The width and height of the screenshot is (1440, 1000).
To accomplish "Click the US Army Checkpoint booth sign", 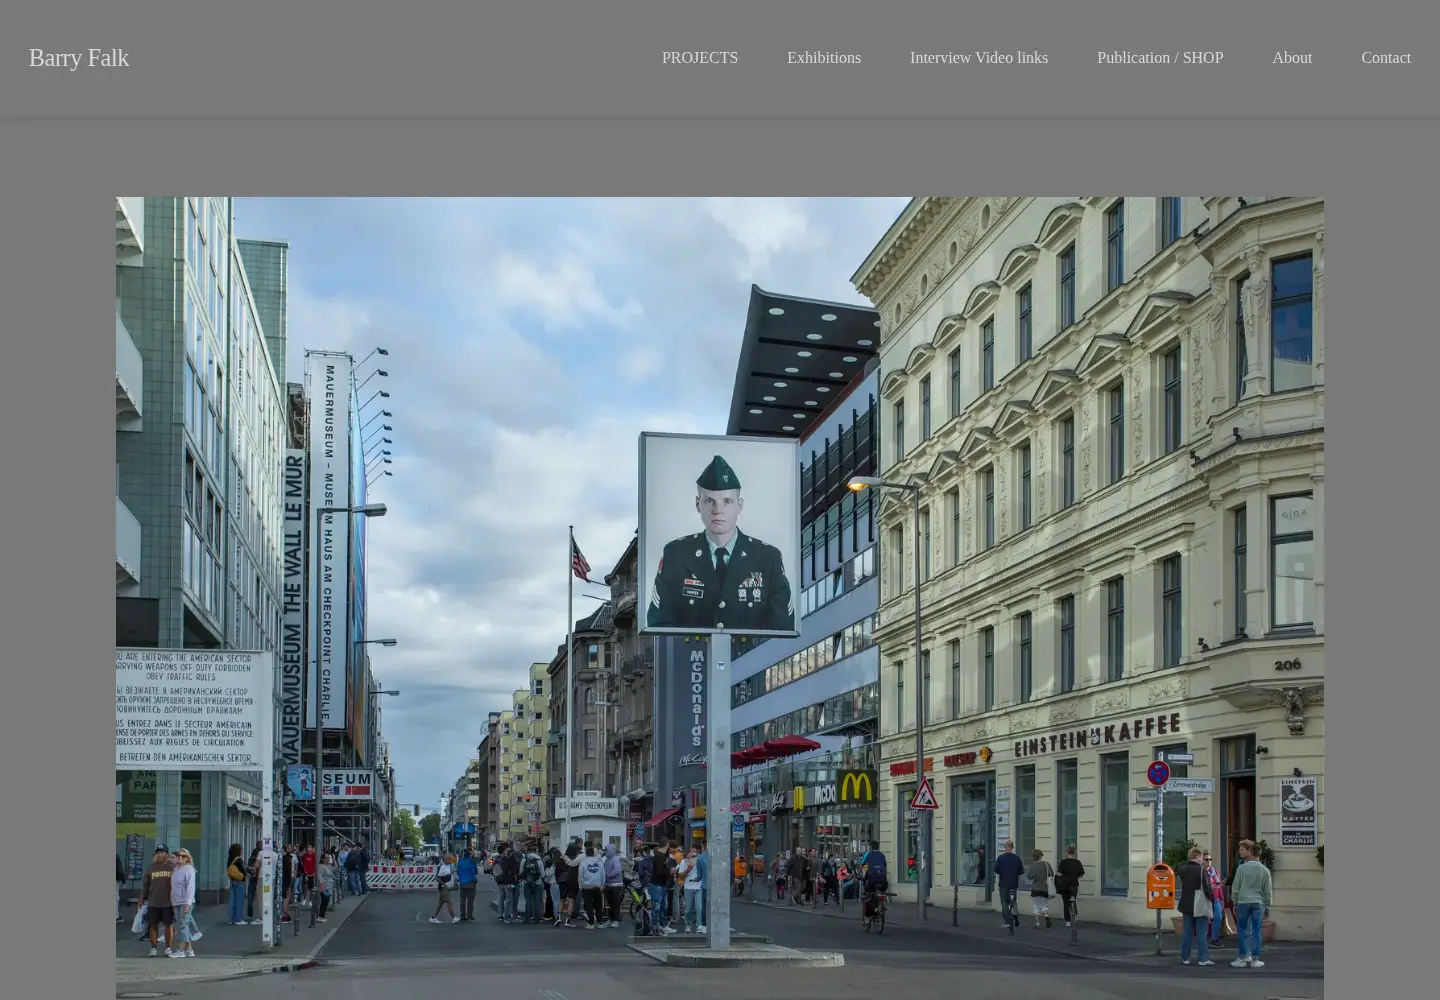I will click(587, 805).
